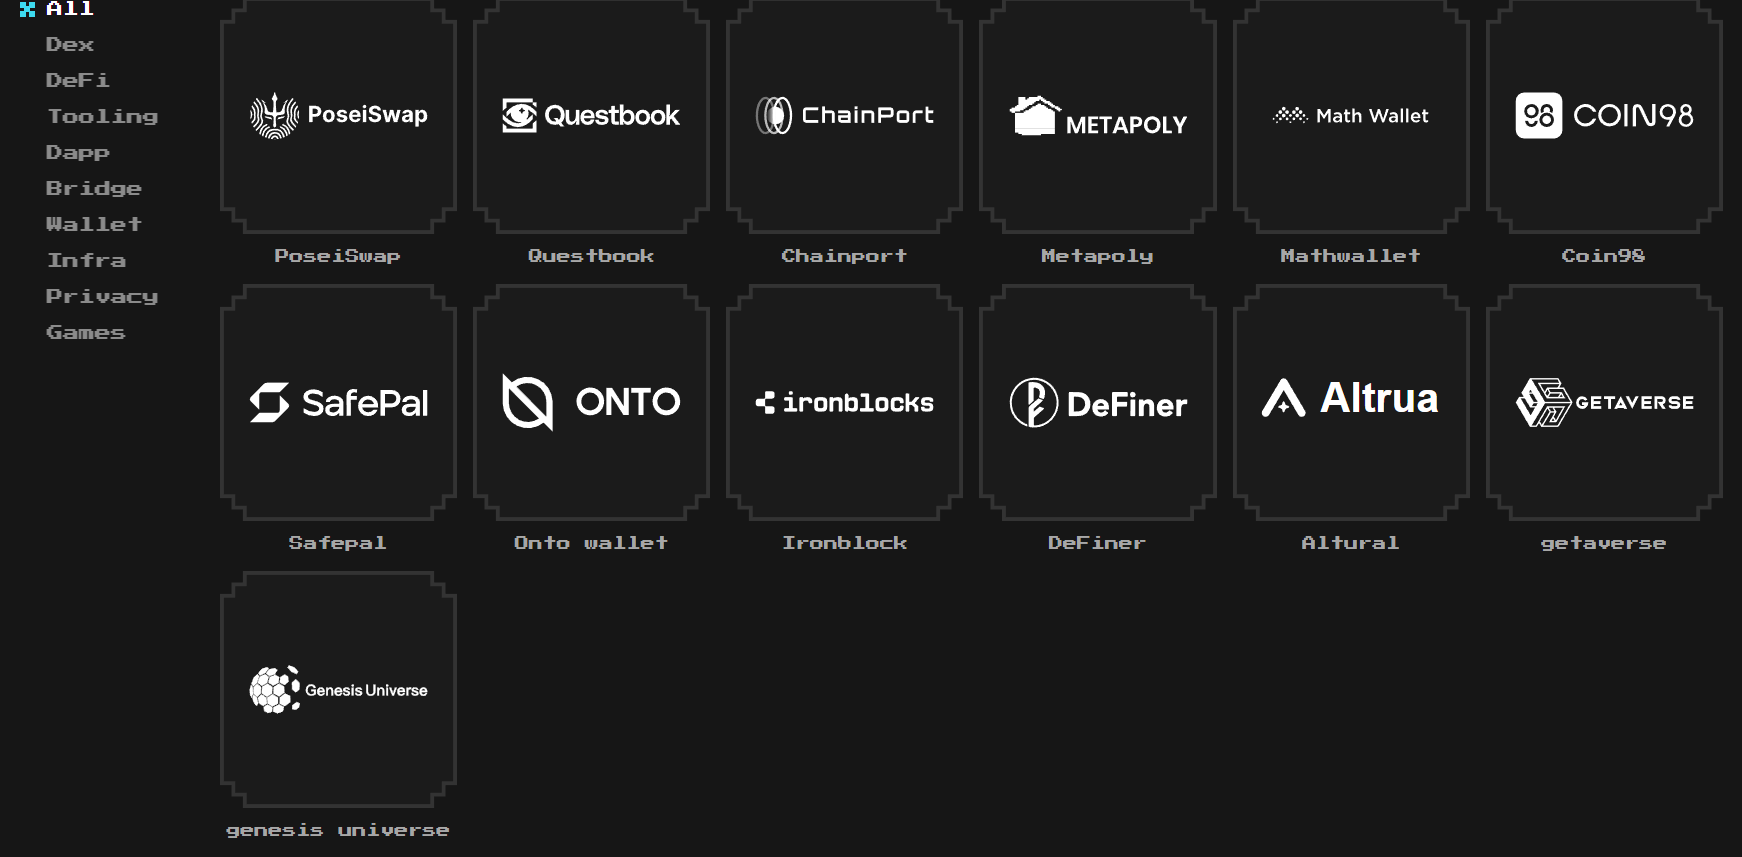1742x857 pixels.
Task: Click the Questbook caption text
Action: [591, 256]
